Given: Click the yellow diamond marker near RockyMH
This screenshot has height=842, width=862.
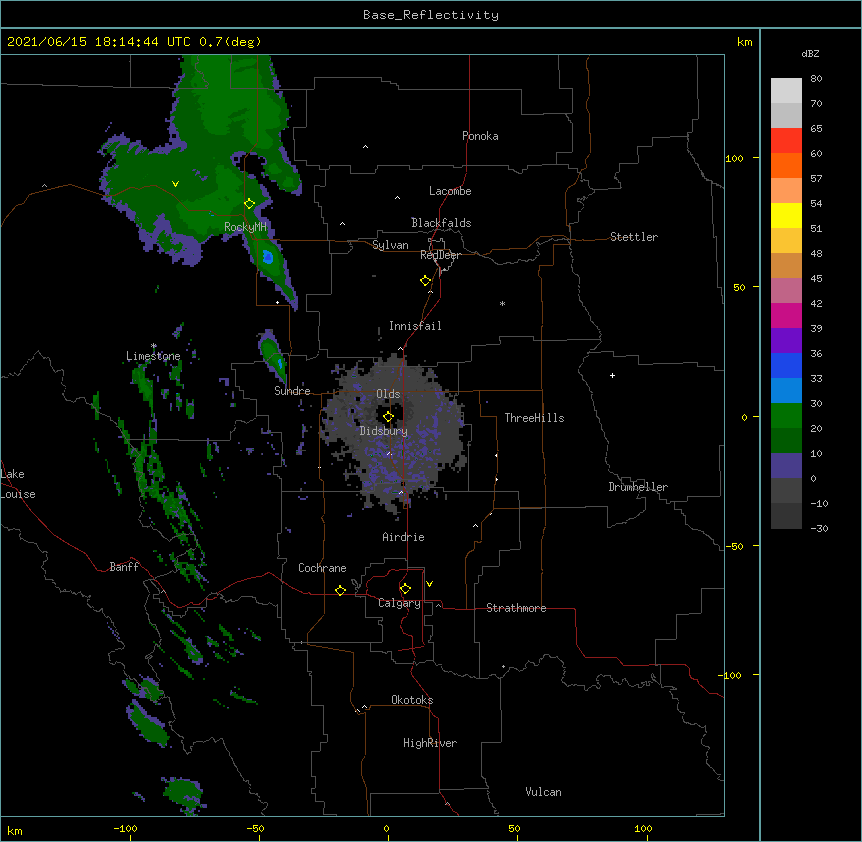Looking at the screenshot, I should [250, 204].
